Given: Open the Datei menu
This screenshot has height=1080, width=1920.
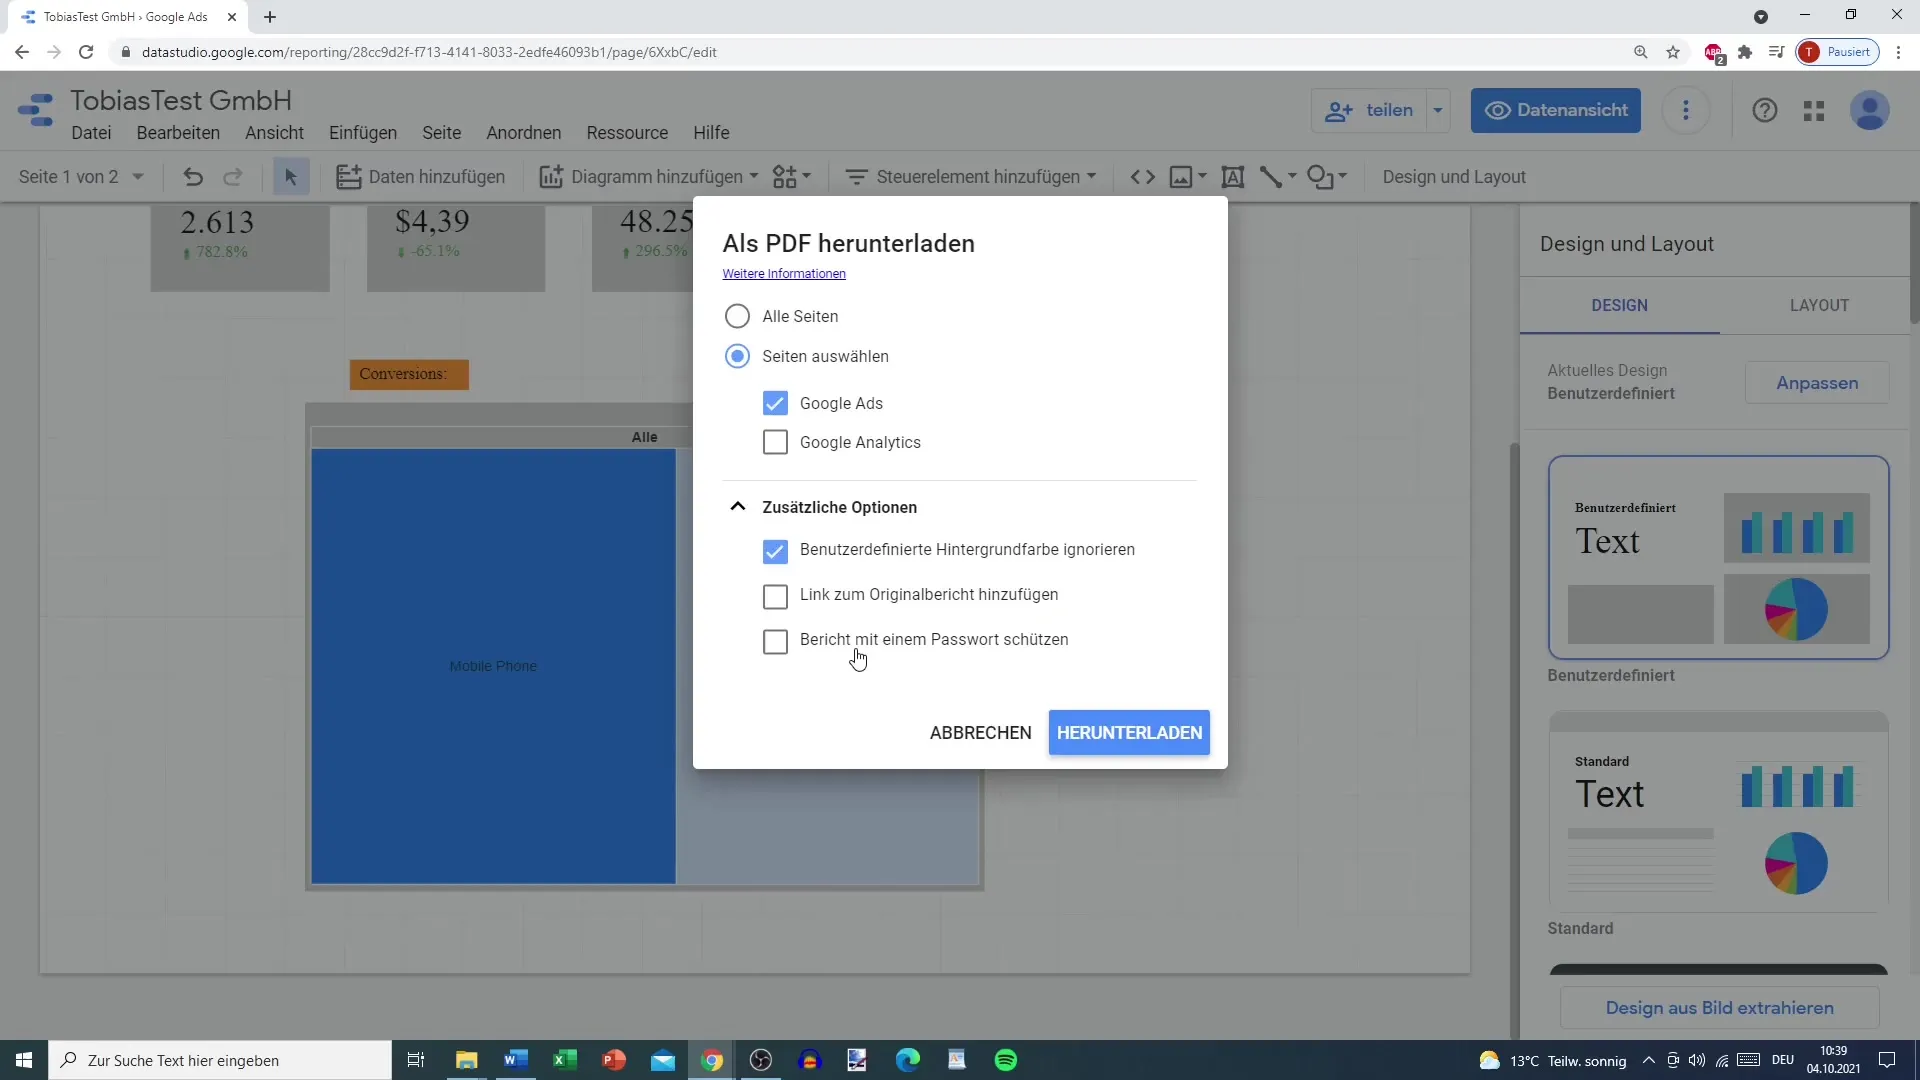Looking at the screenshot, I should (x=91, y=133).
